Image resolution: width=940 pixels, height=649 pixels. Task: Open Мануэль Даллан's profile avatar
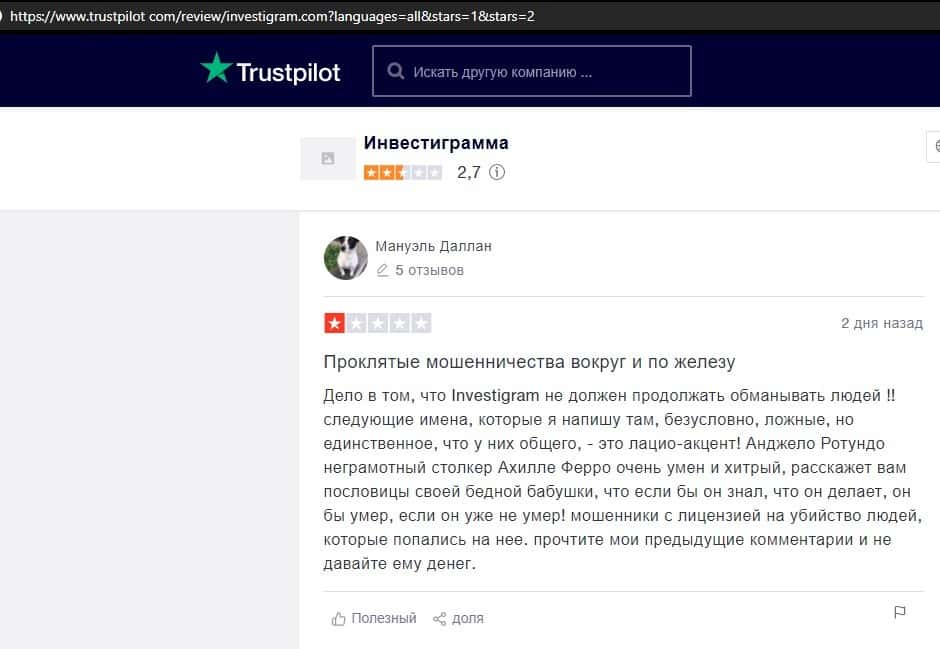pyautogui.click(x=346, y=258)
